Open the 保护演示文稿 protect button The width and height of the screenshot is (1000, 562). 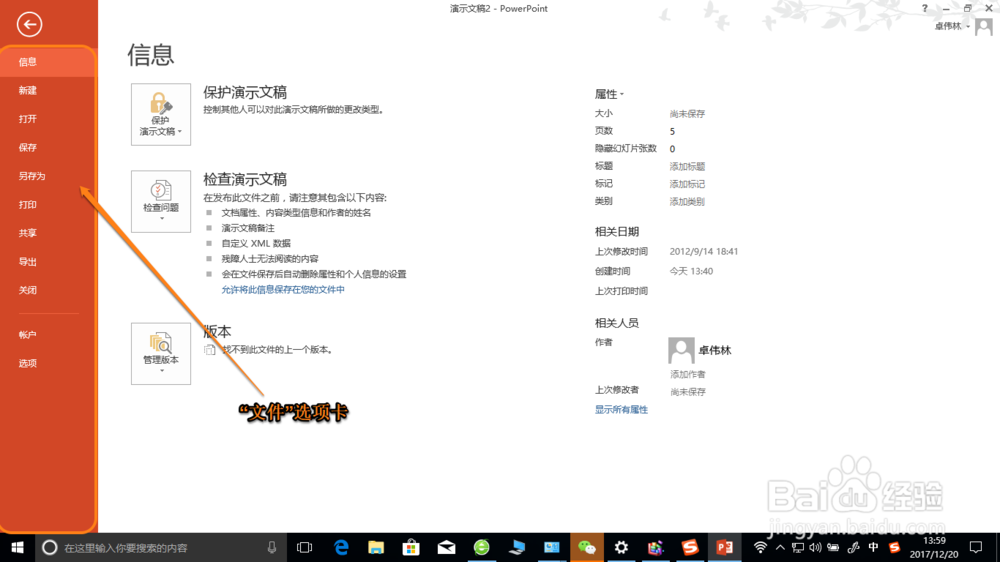point(161,114)
